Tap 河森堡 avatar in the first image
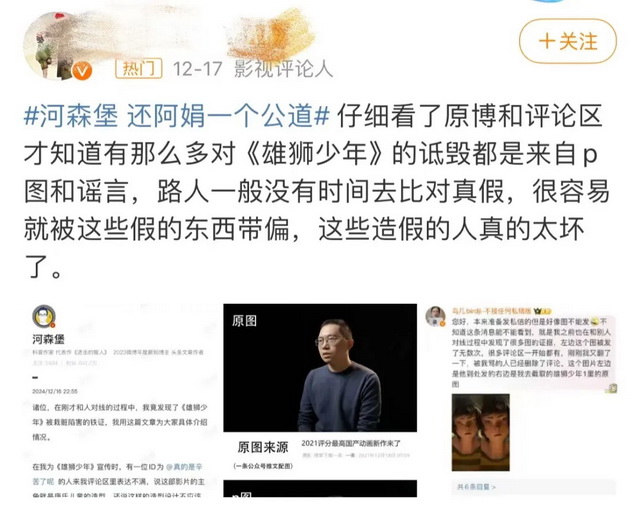The image size is (640, 516). click(x=44, y=316)
